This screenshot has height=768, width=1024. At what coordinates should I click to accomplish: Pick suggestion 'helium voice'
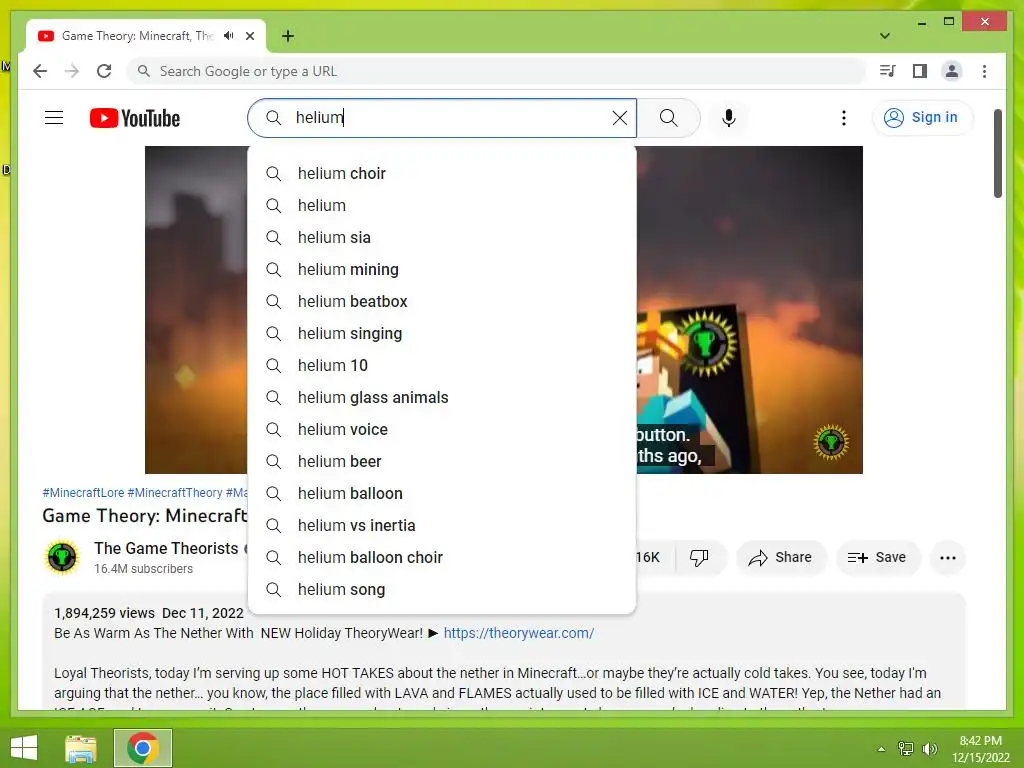[x=441, y=429]
